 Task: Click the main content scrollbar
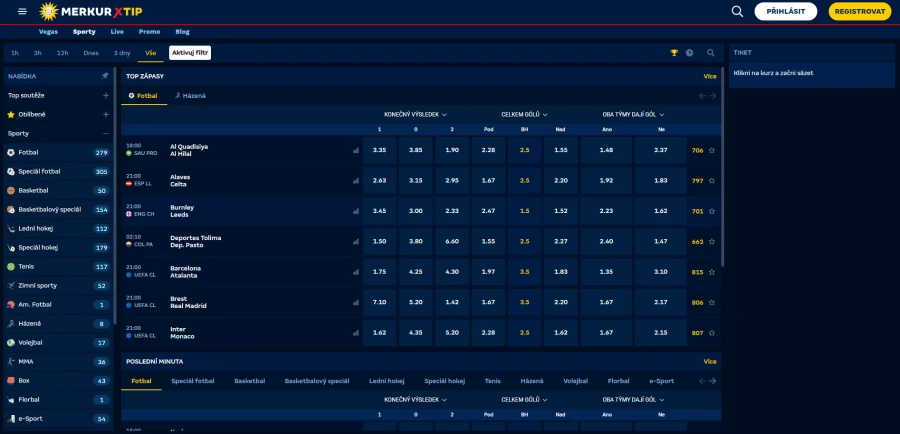click(723, 166)
